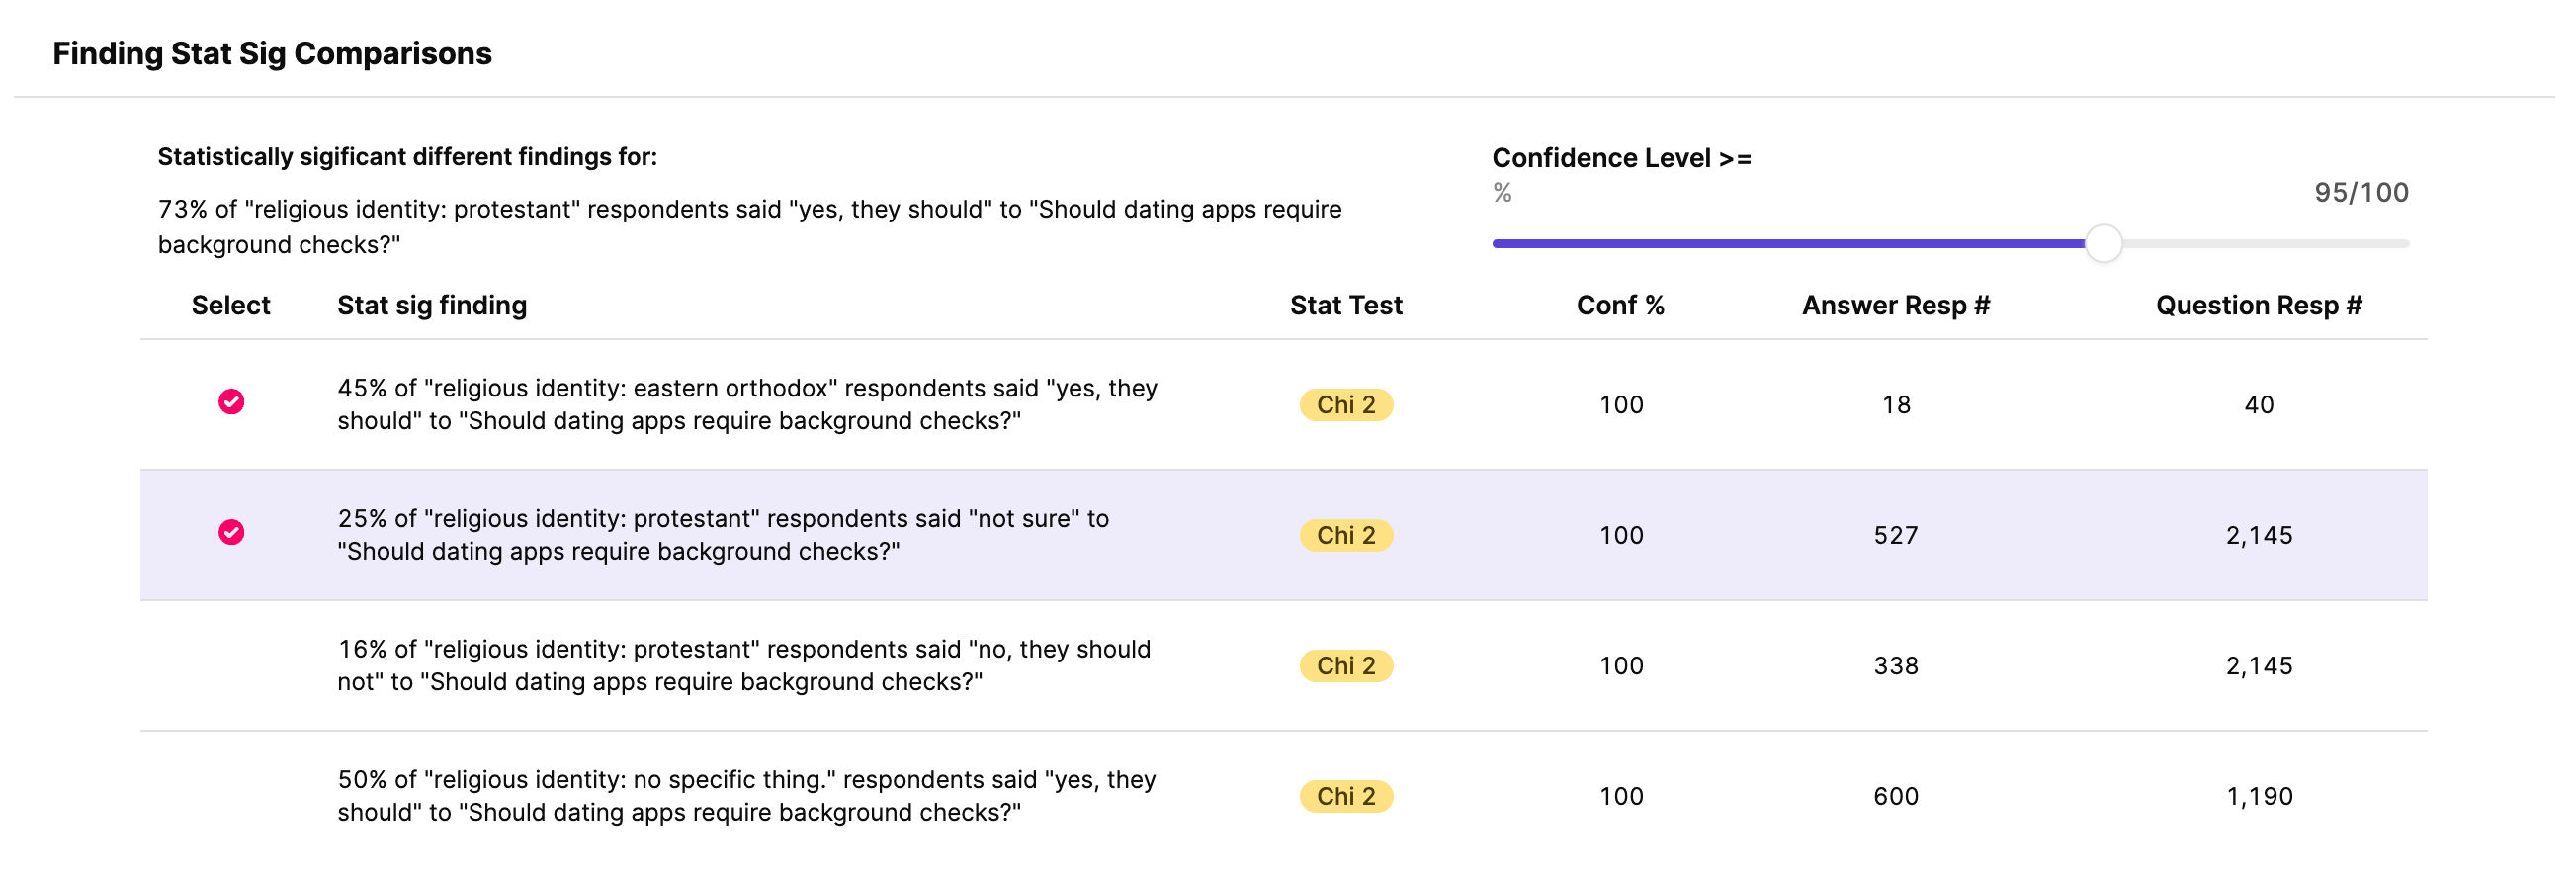
Task: Click the Chi 2 badge in the "not sure" row
Action: (1346, 535)
